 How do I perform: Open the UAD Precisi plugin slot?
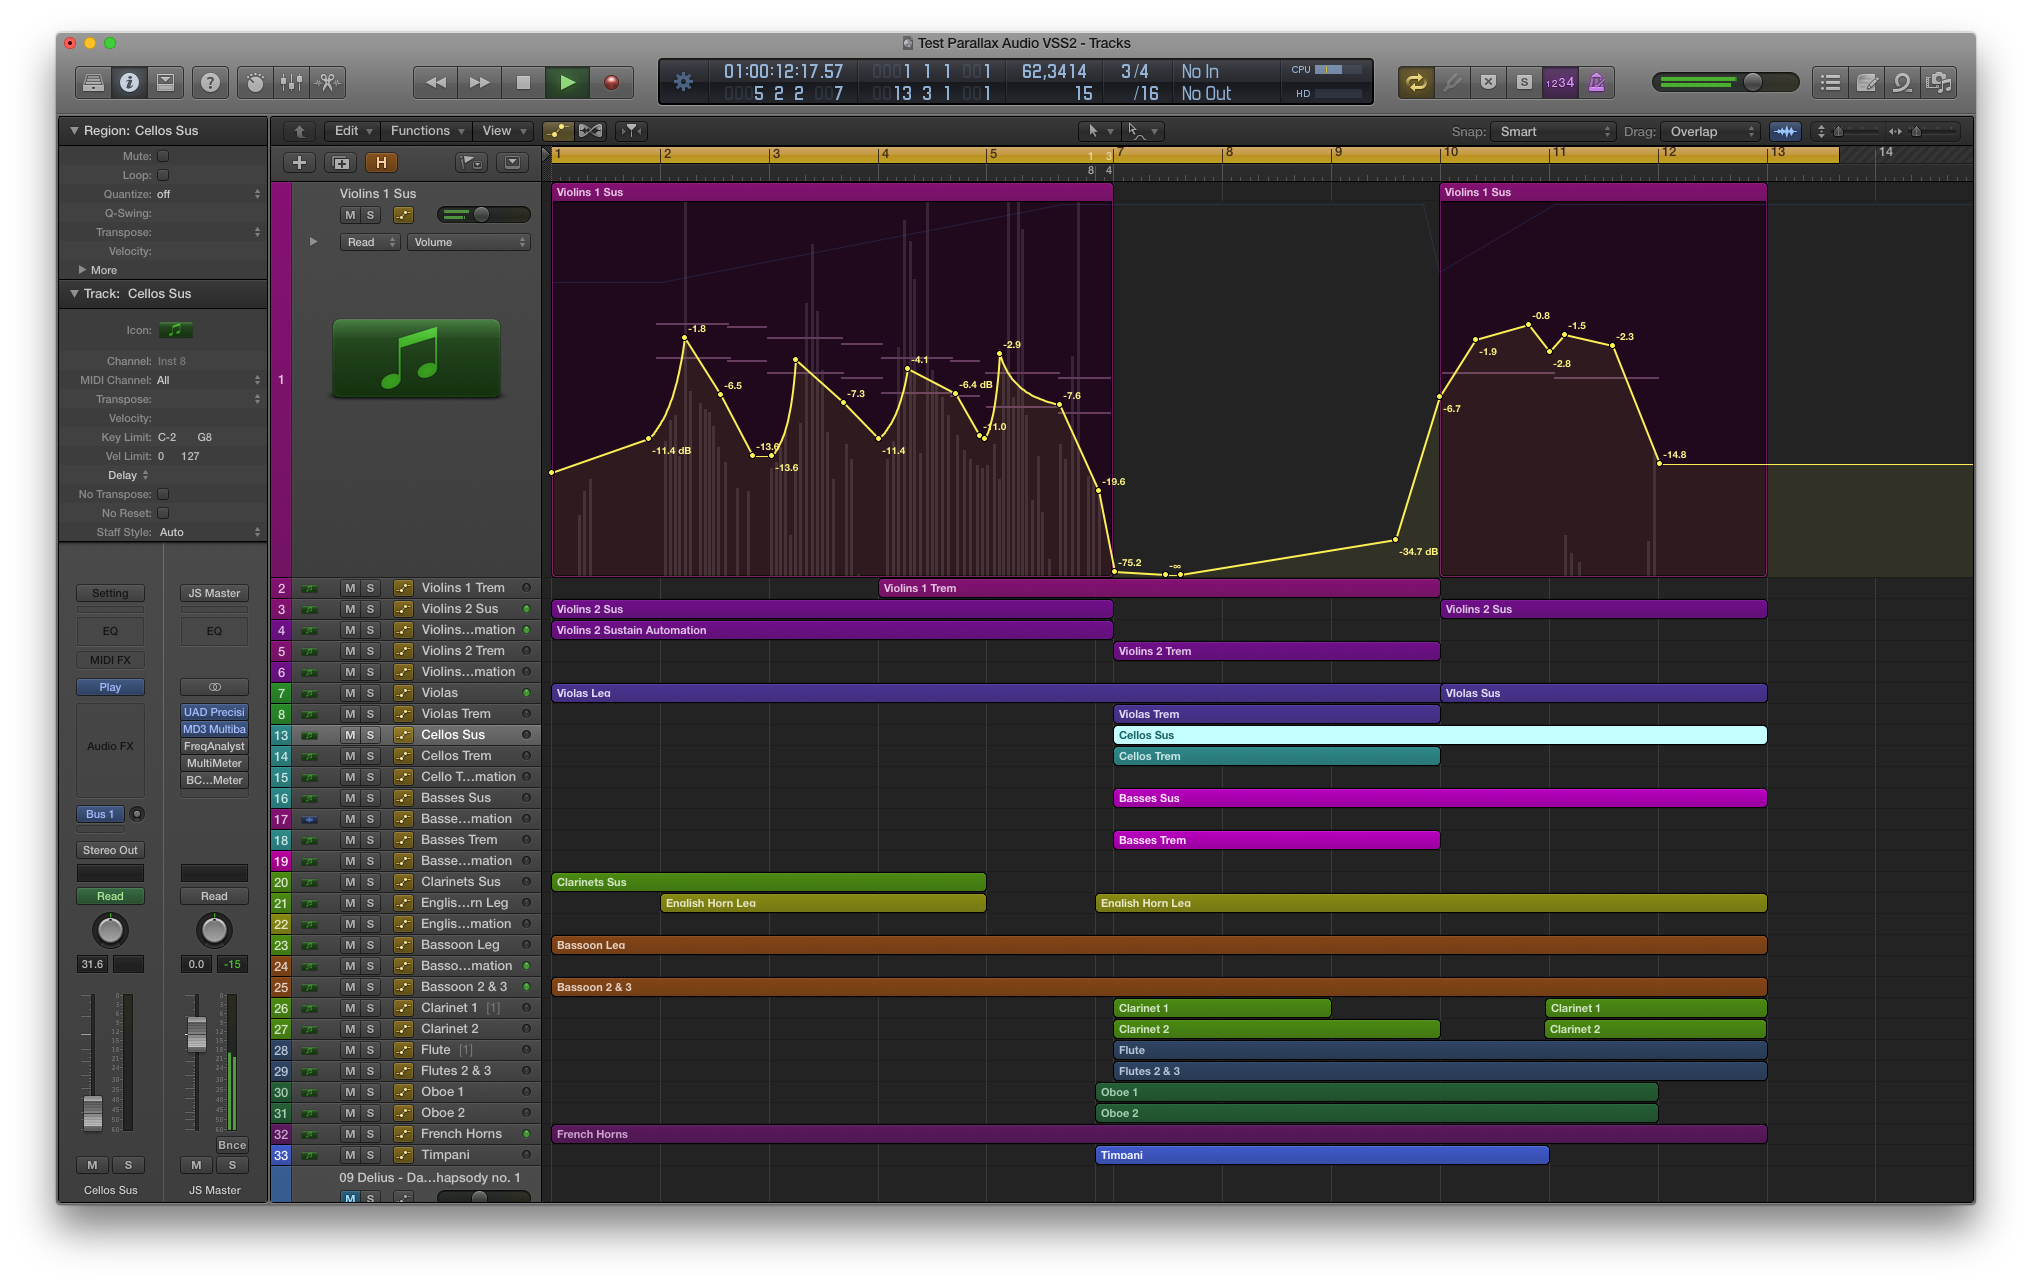[x=213, y=711]
